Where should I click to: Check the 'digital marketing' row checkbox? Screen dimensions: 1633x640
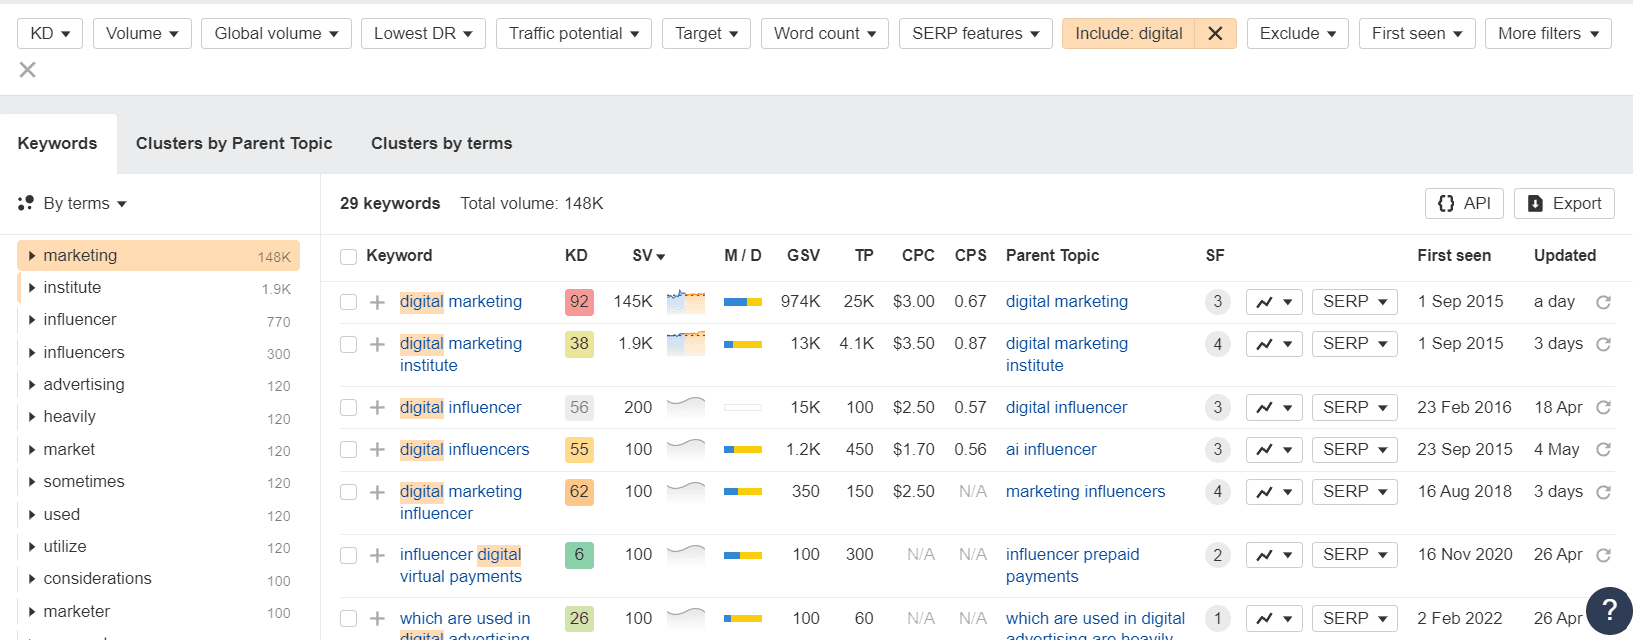348,302
